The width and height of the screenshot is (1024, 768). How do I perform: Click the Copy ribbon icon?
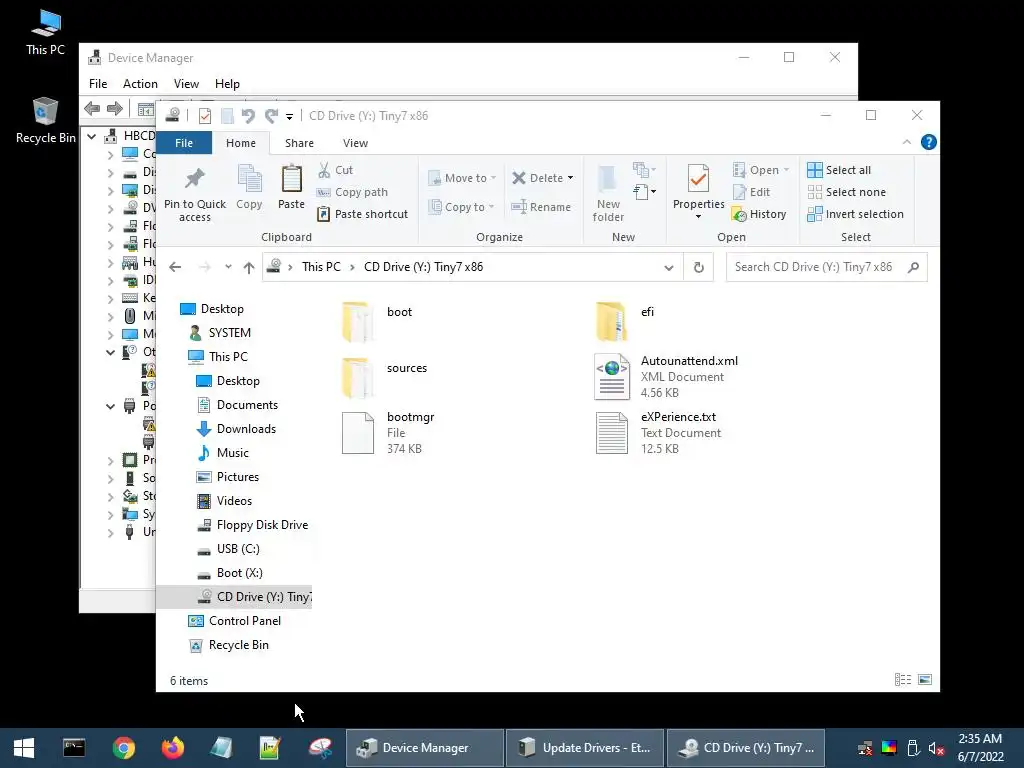coord(249,179)
